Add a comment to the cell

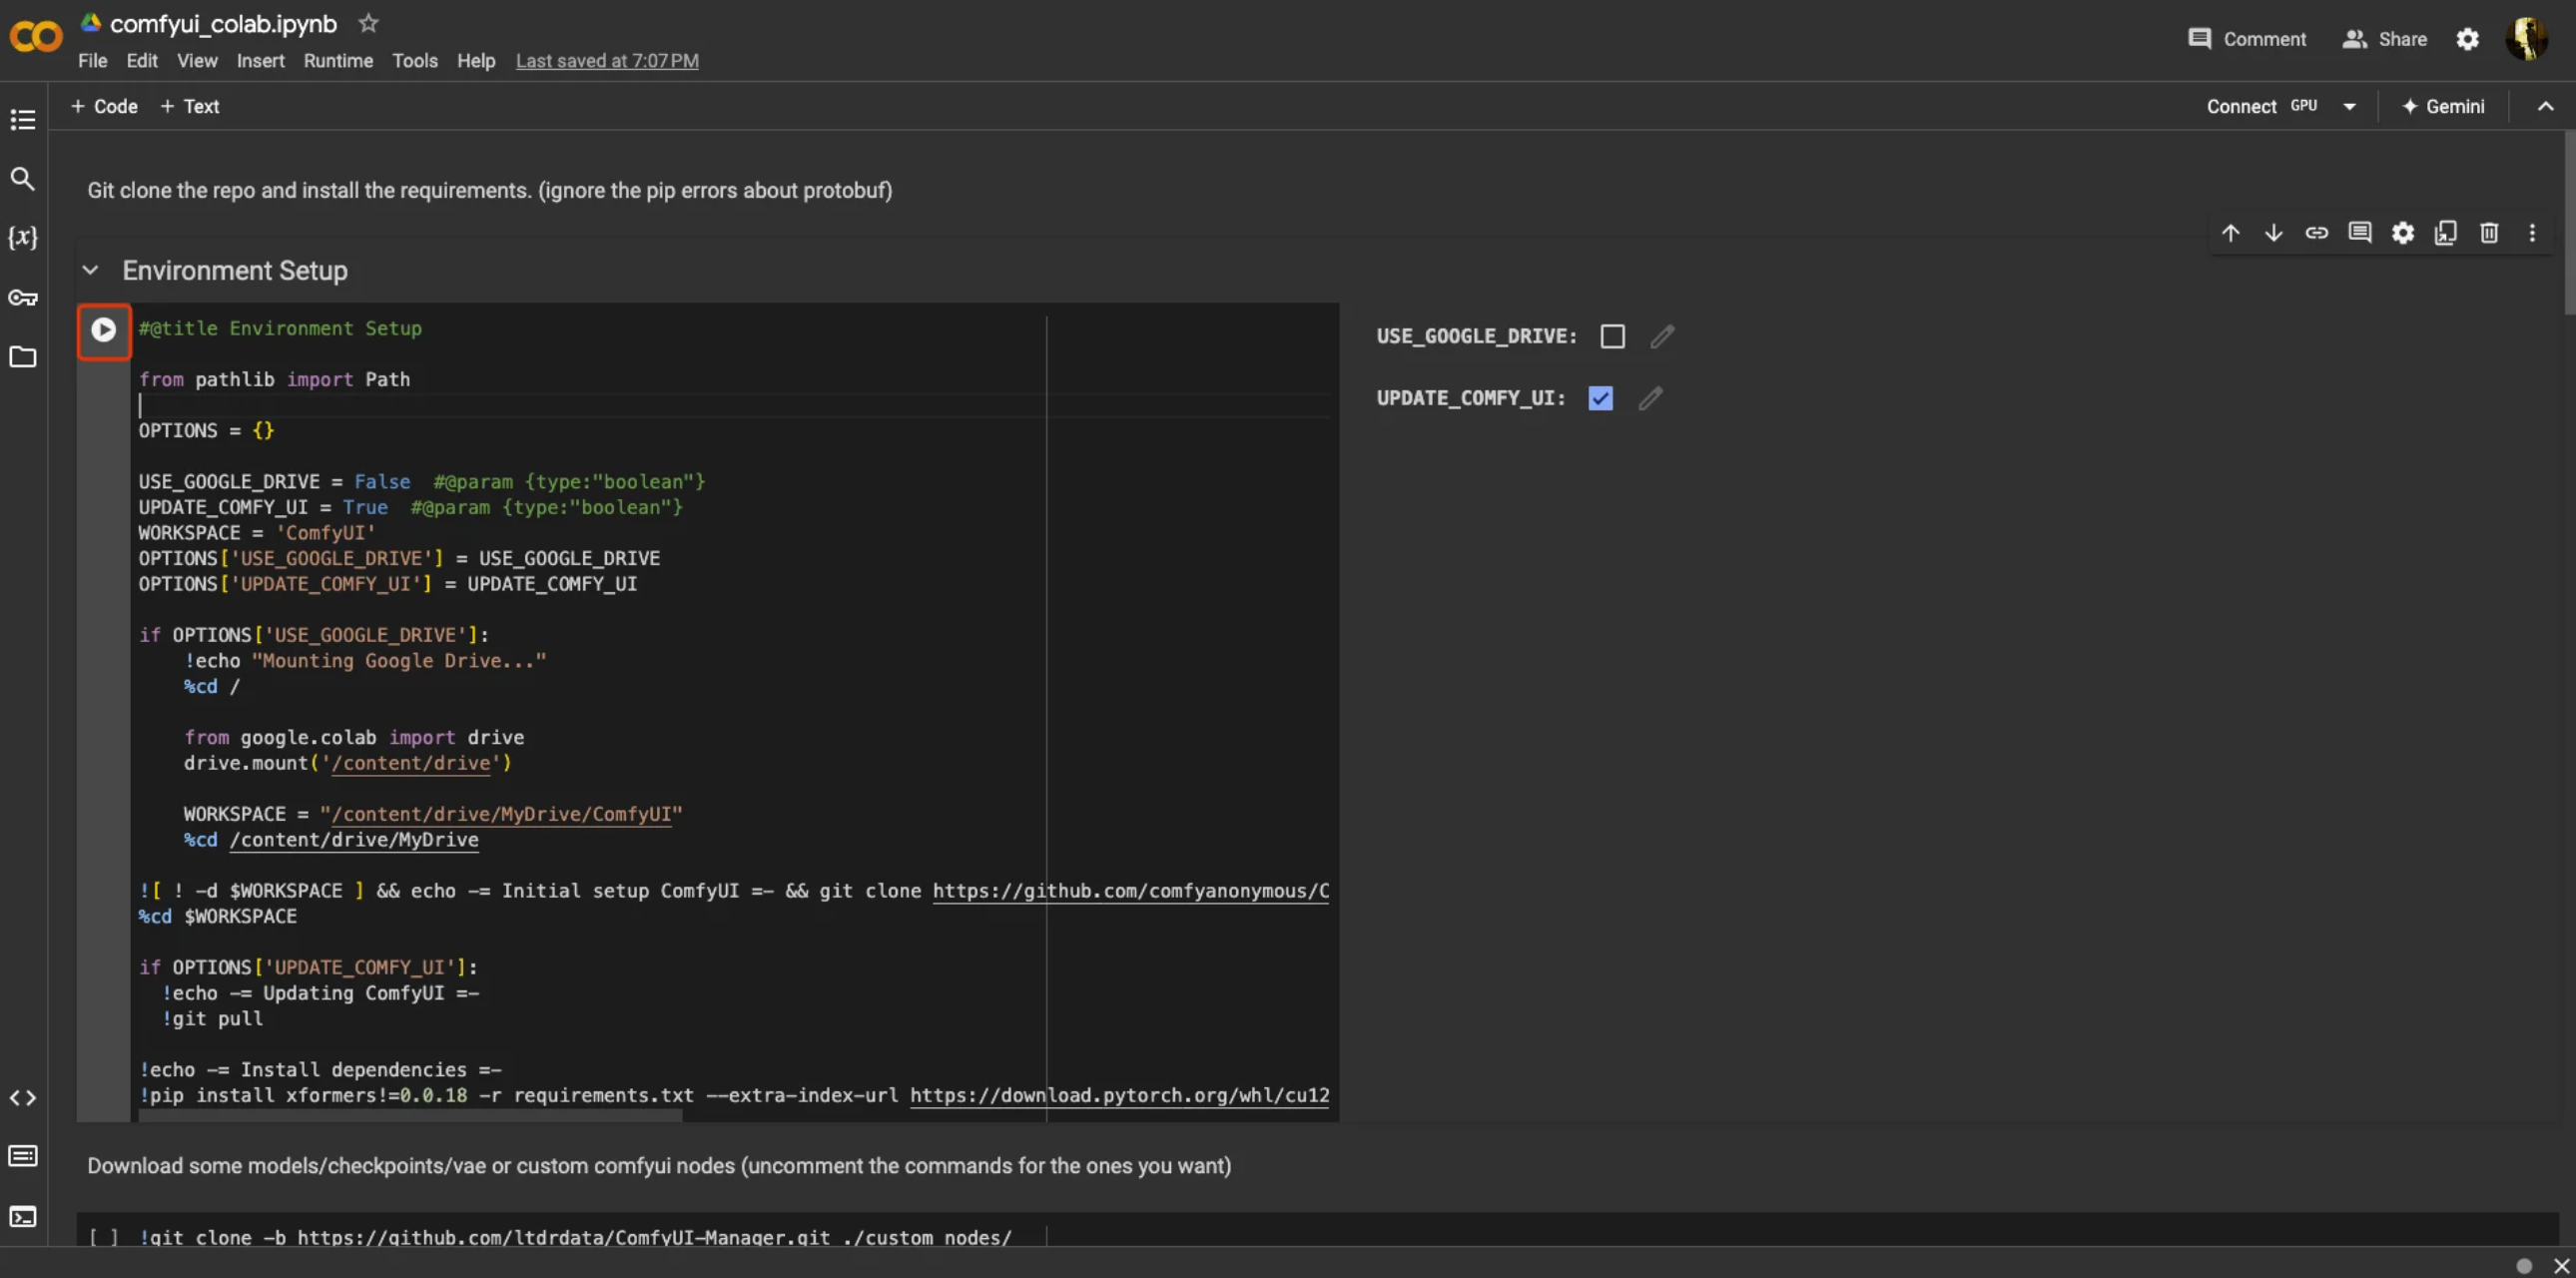tap(2359, 233)
